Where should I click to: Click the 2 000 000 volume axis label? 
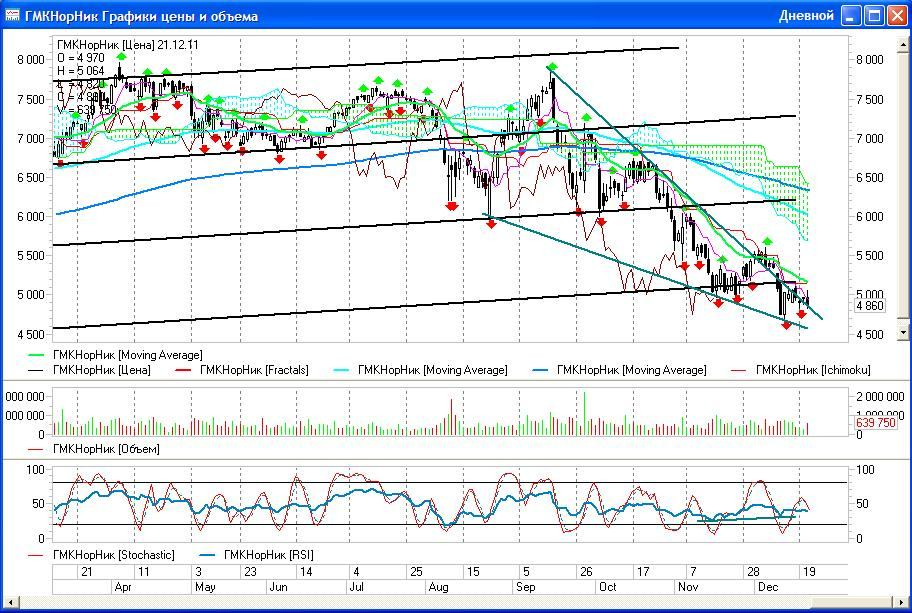click(x=880, y=397)
